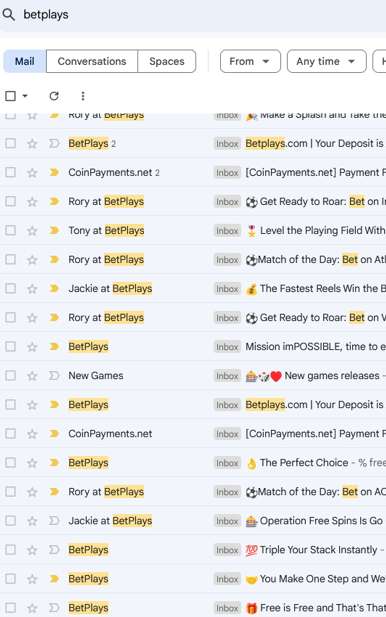This screenshot has width=386, height=617.
Task: Open the Any time filter dropdown
Action: 327,61
